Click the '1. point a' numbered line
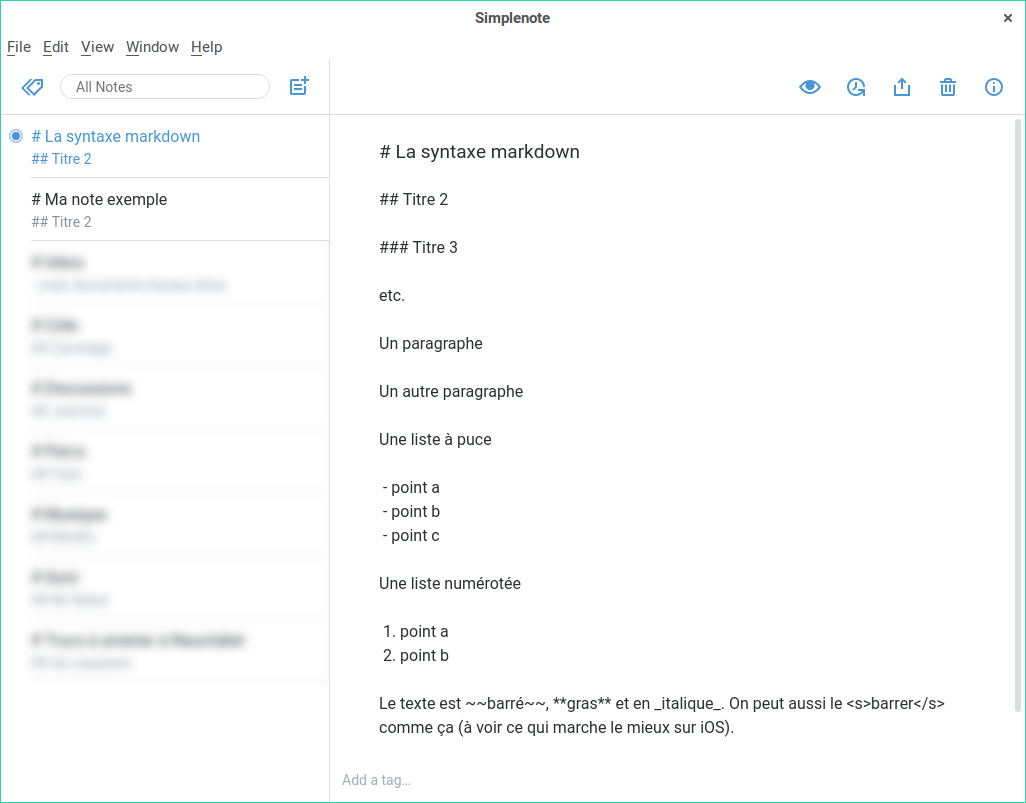 click(x=416, y=632)
